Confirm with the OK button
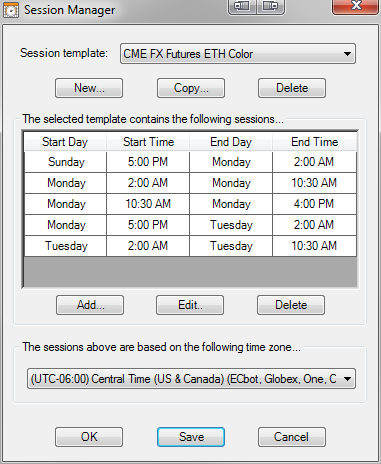 [x=89, y=437]
